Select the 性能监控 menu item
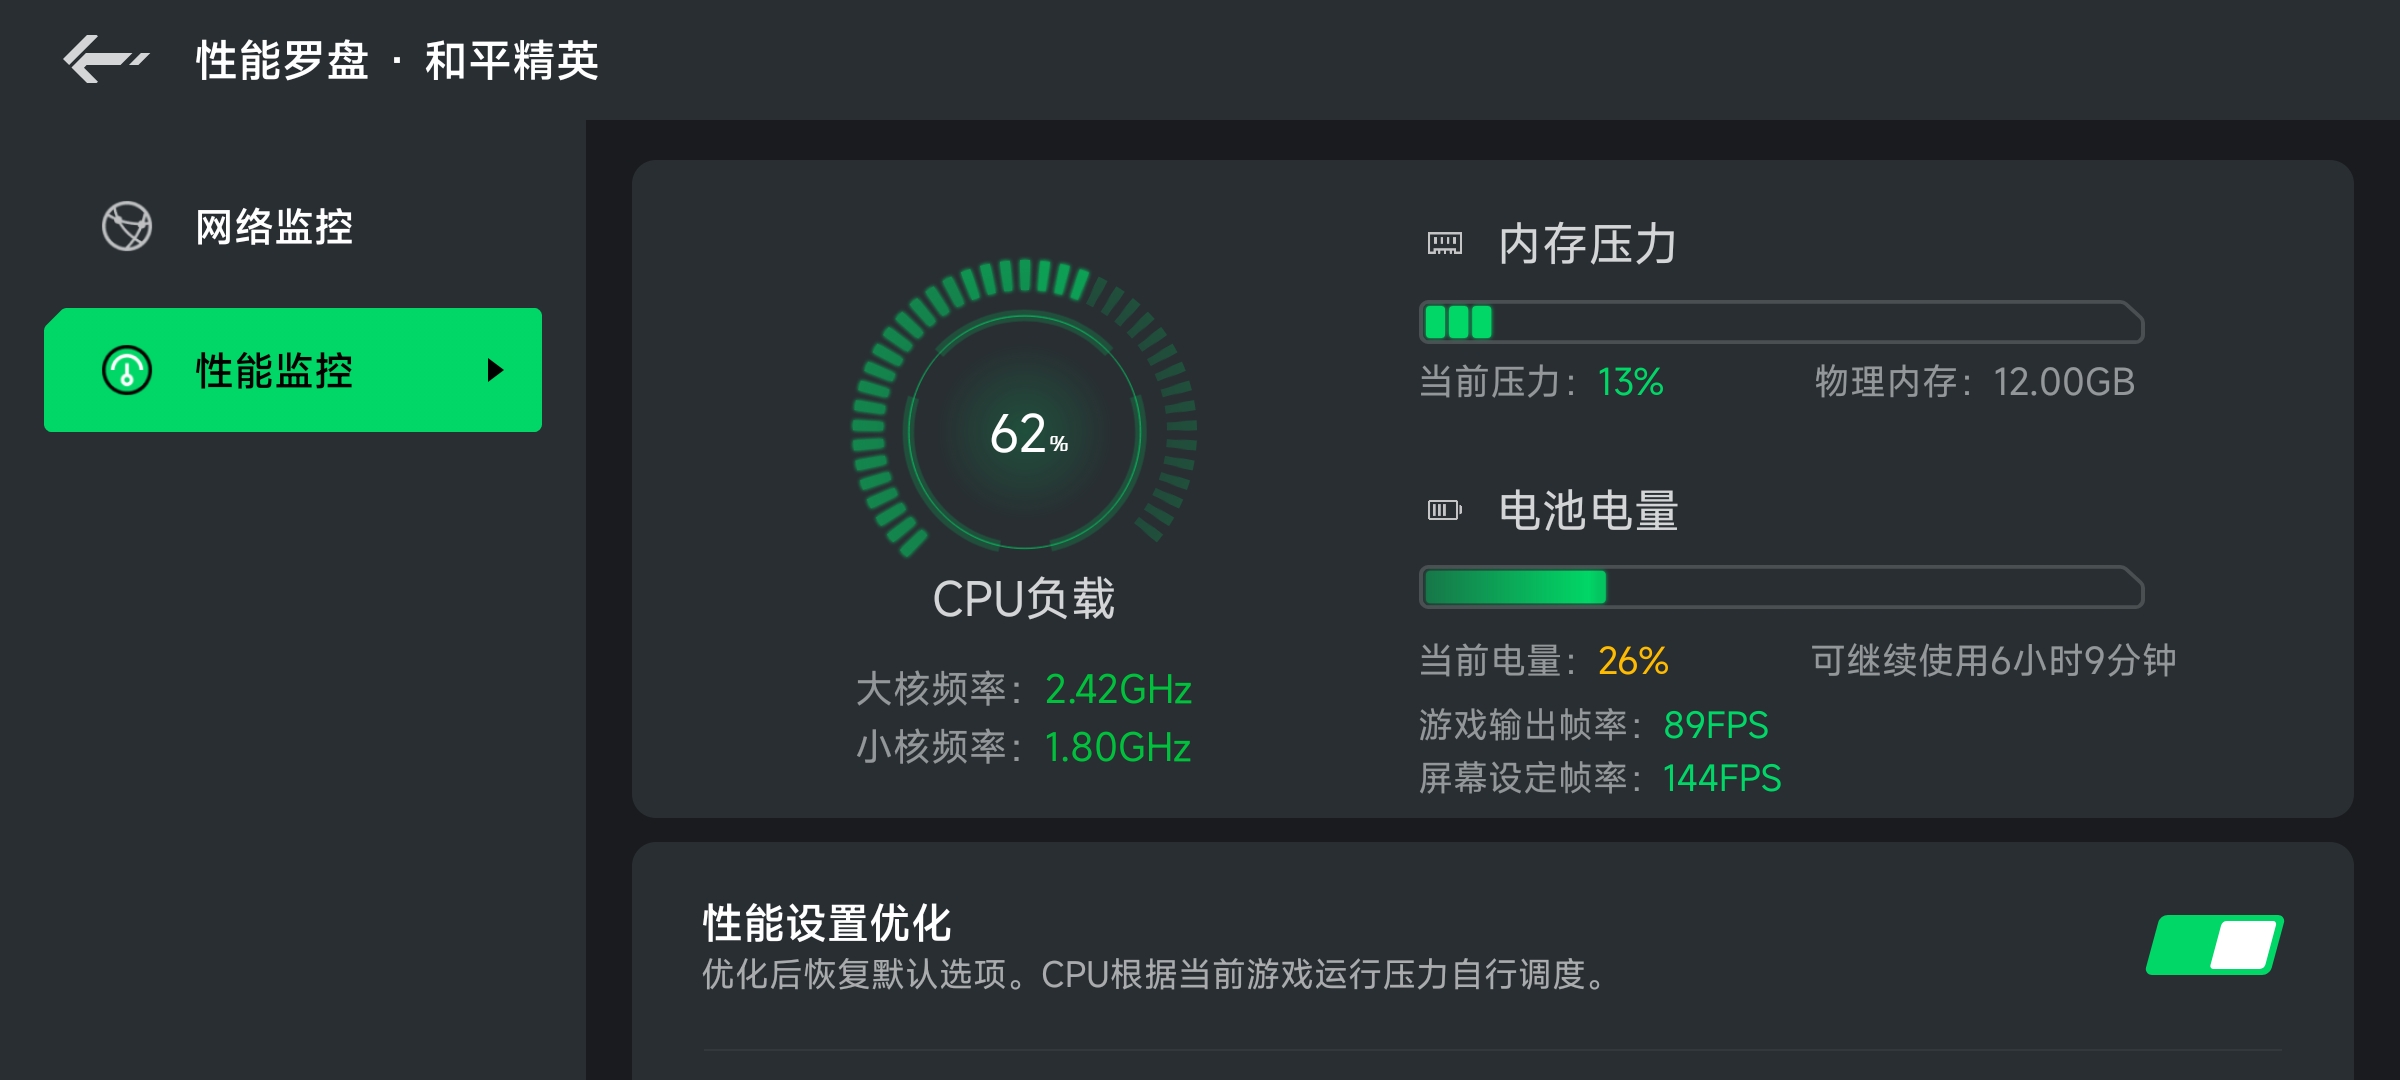This screenshot has width=2400, height=1080. tap(293, 370)
